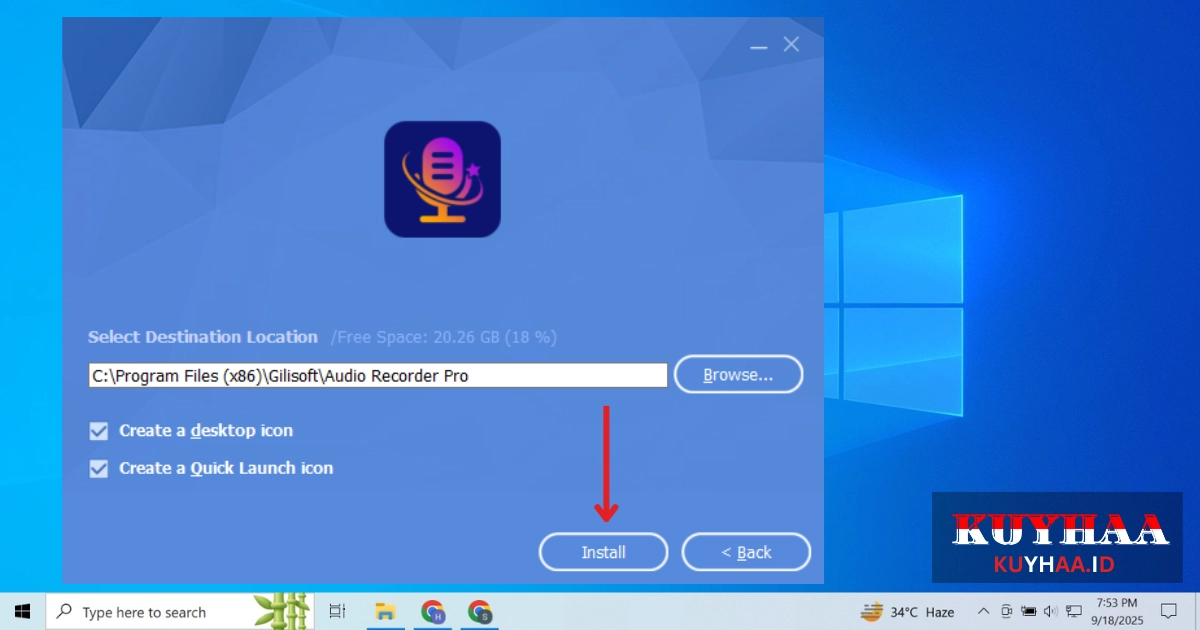Screen dimensions: 1200x630
Task: Click the network tray icon
Action: (x=1074, y=611)
